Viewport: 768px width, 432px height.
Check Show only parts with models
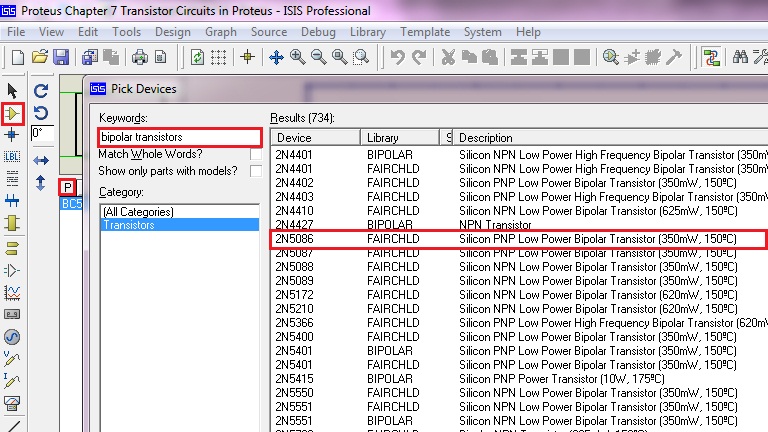click(256, 171)
